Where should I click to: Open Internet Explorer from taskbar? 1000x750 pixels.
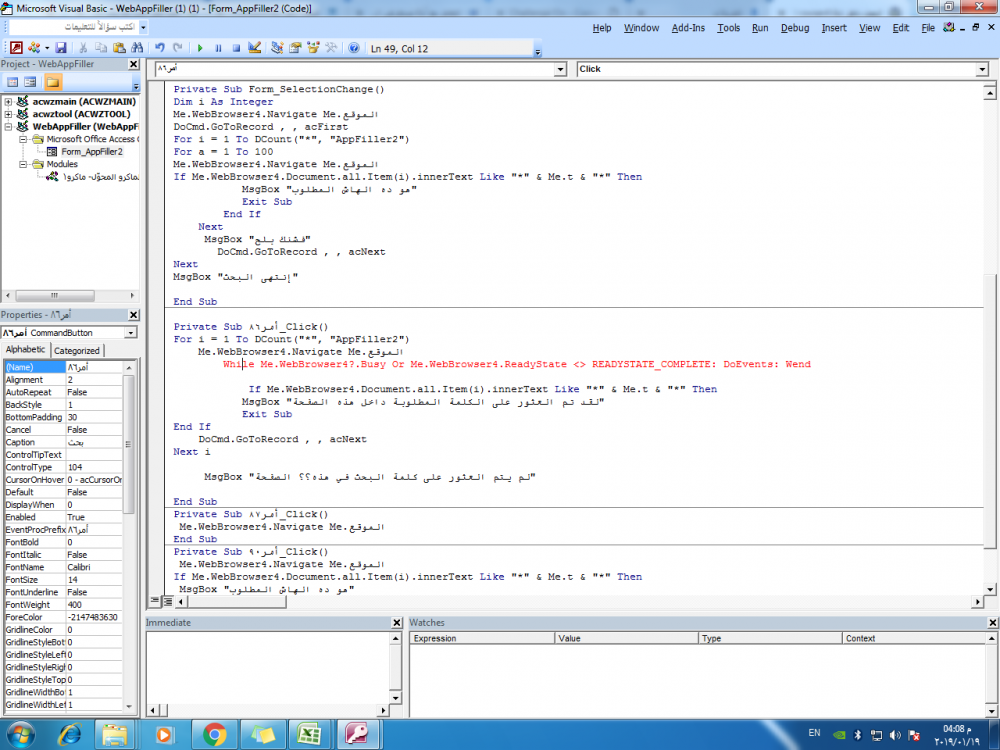(70, 735)
